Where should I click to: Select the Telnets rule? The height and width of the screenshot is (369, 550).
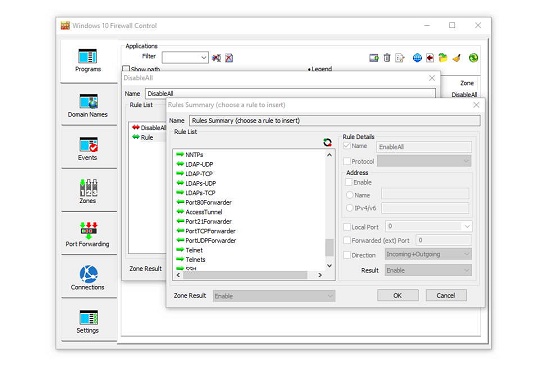[195, 260]
